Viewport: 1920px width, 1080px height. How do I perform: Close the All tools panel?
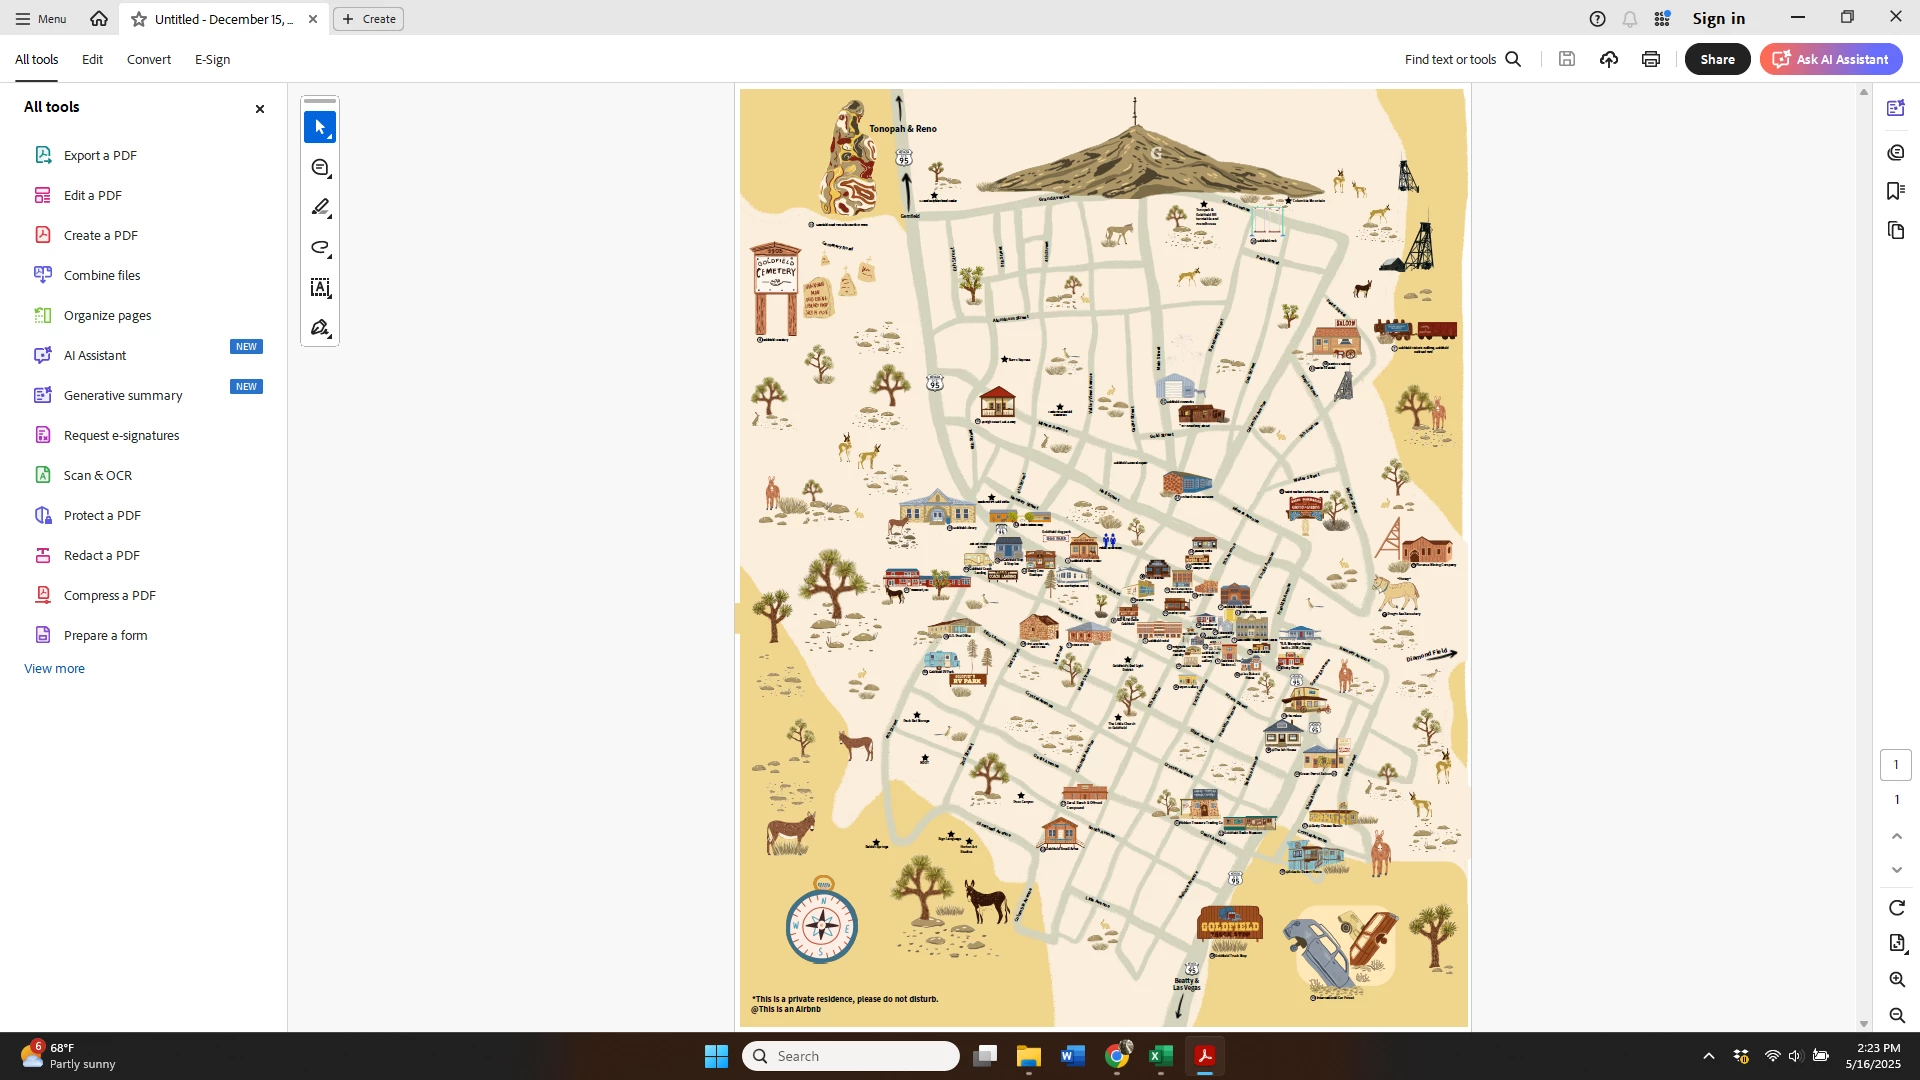click(260, 109)
